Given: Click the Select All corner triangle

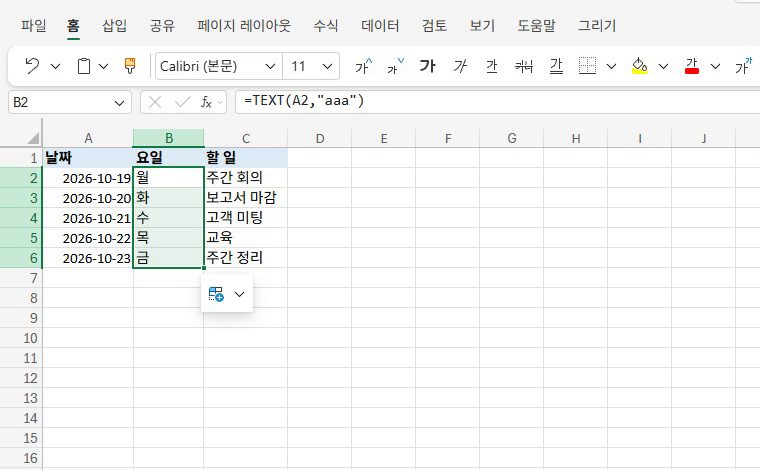Looking at the screenshot, I should click(x=33, y=139).
